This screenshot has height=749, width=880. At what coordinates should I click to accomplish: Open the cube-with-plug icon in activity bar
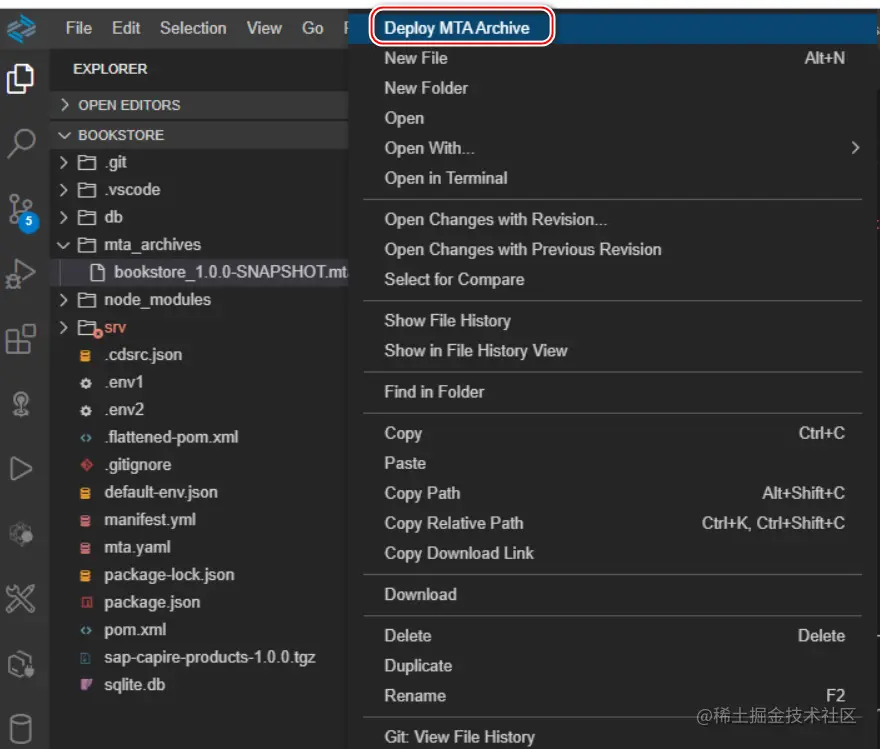point(21,664)
